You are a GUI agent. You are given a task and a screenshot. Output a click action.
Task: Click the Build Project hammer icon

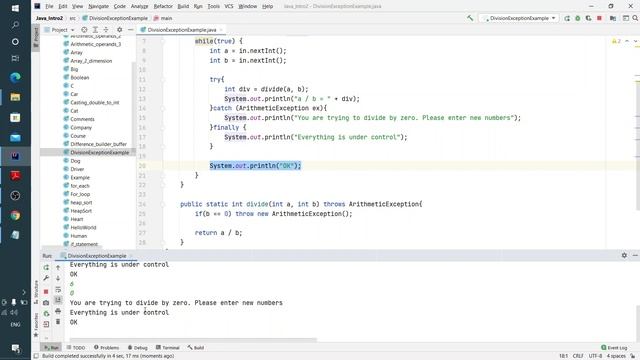click(470, 18)
